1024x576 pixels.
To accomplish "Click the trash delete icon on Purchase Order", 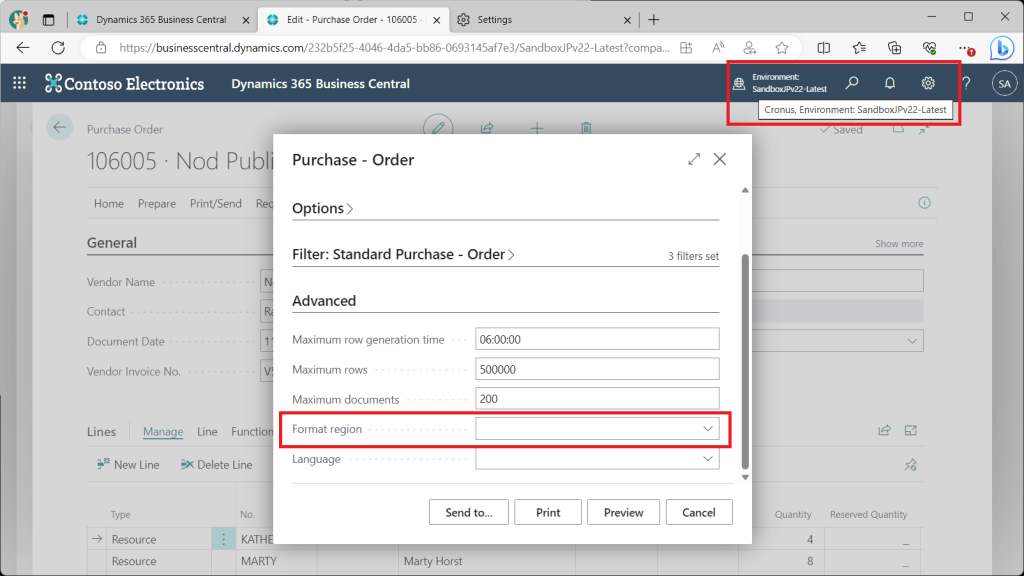I will (586, 128).
